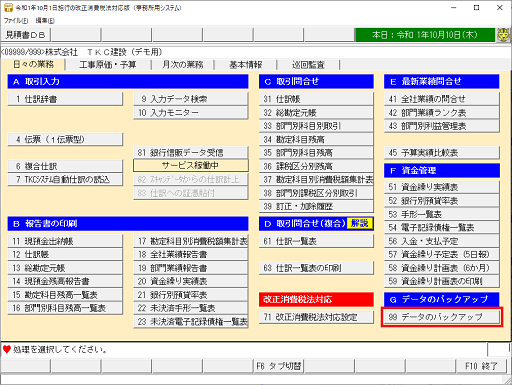The image size is (512, 385).
Task: Open 35 部門別科目残高
Action: point(316,153)
